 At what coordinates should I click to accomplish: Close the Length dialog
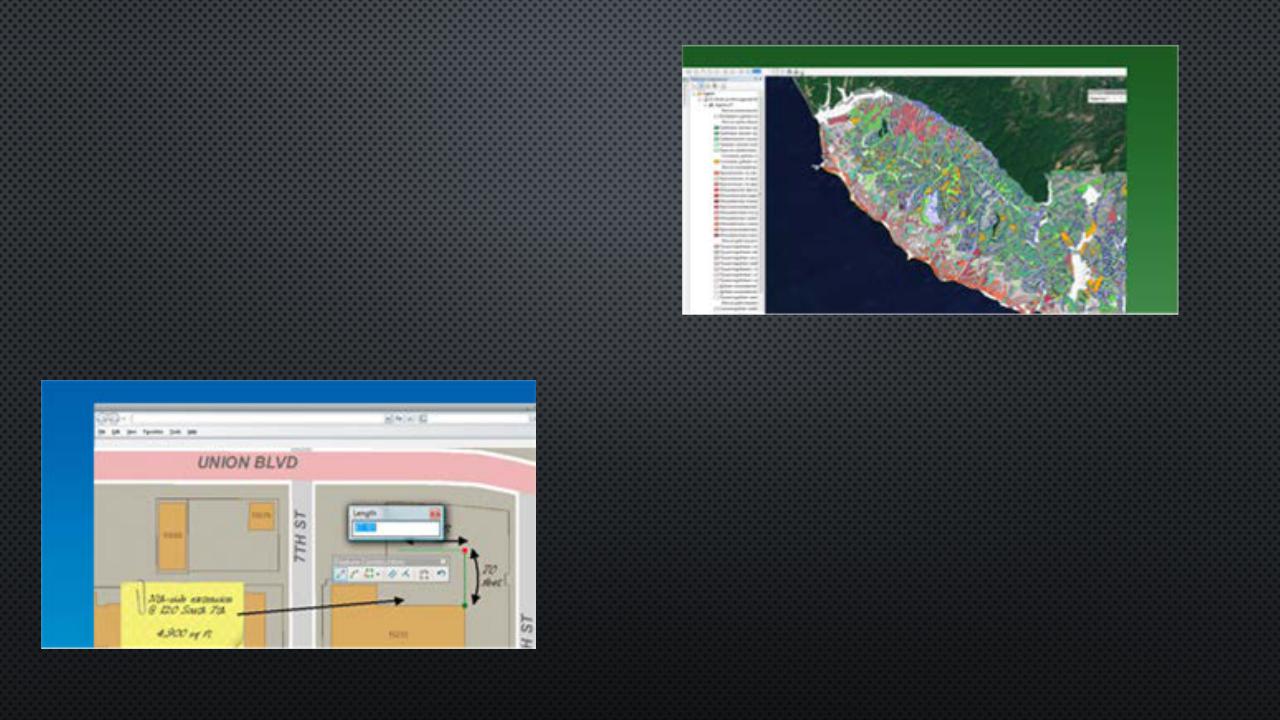[x=435, y=514]
